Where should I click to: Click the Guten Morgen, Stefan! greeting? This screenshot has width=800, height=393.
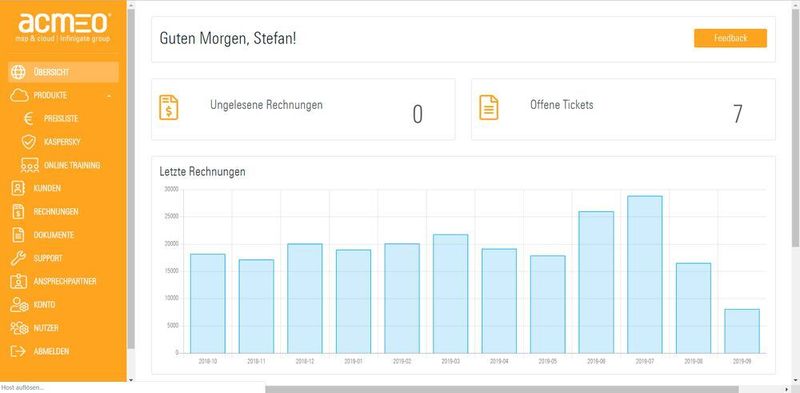click(228, 39)
